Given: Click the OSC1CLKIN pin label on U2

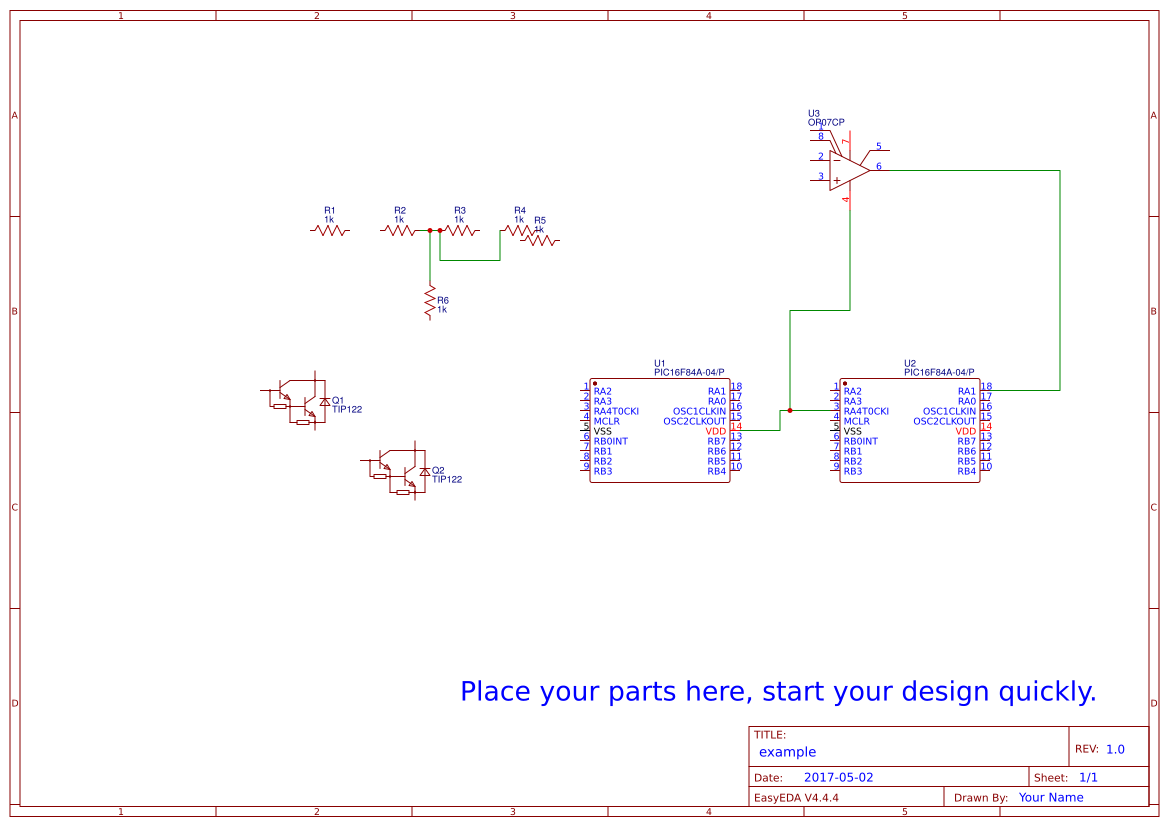Looking at the screenshot, I should coord(949,412).
